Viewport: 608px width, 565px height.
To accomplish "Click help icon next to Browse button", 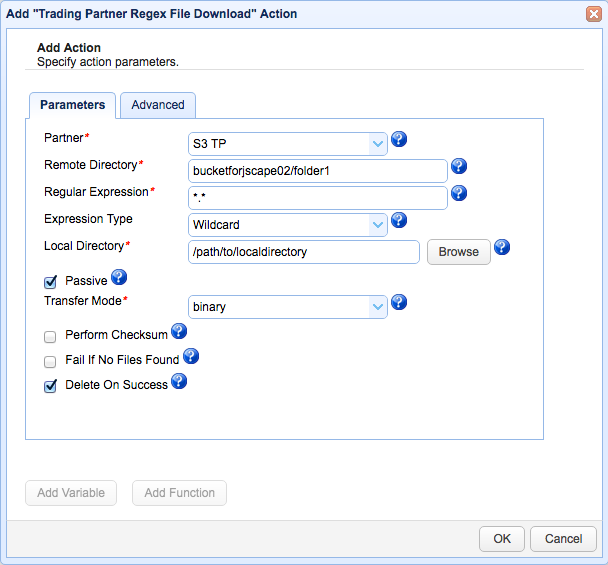I will [x=502, y=248].
